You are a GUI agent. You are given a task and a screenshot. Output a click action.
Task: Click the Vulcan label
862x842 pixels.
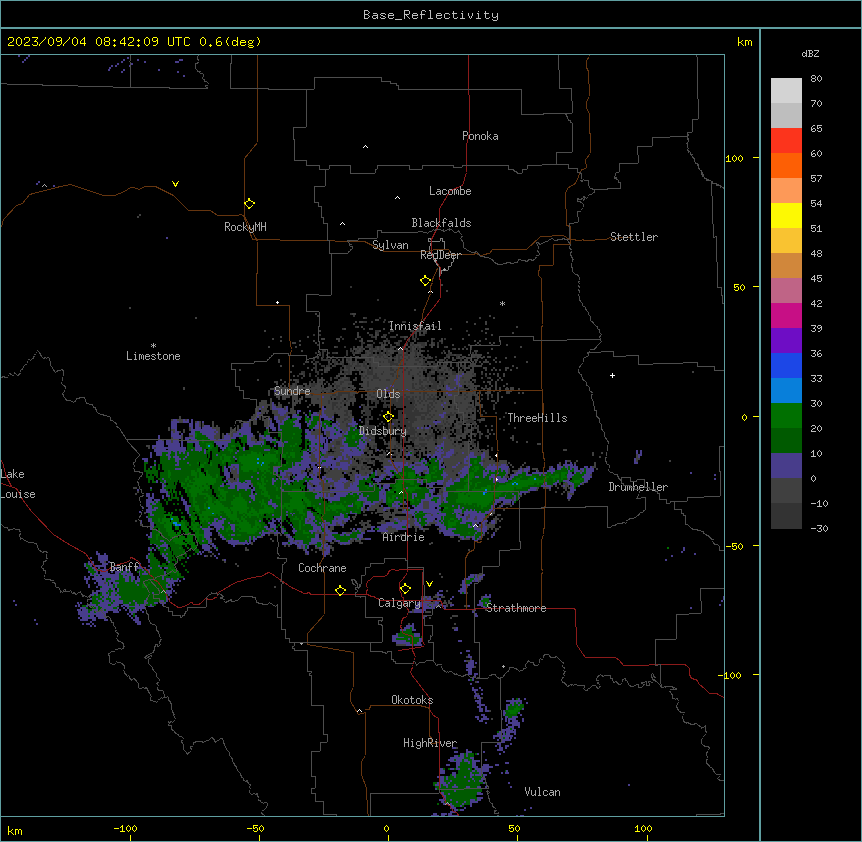pos(543,792)
